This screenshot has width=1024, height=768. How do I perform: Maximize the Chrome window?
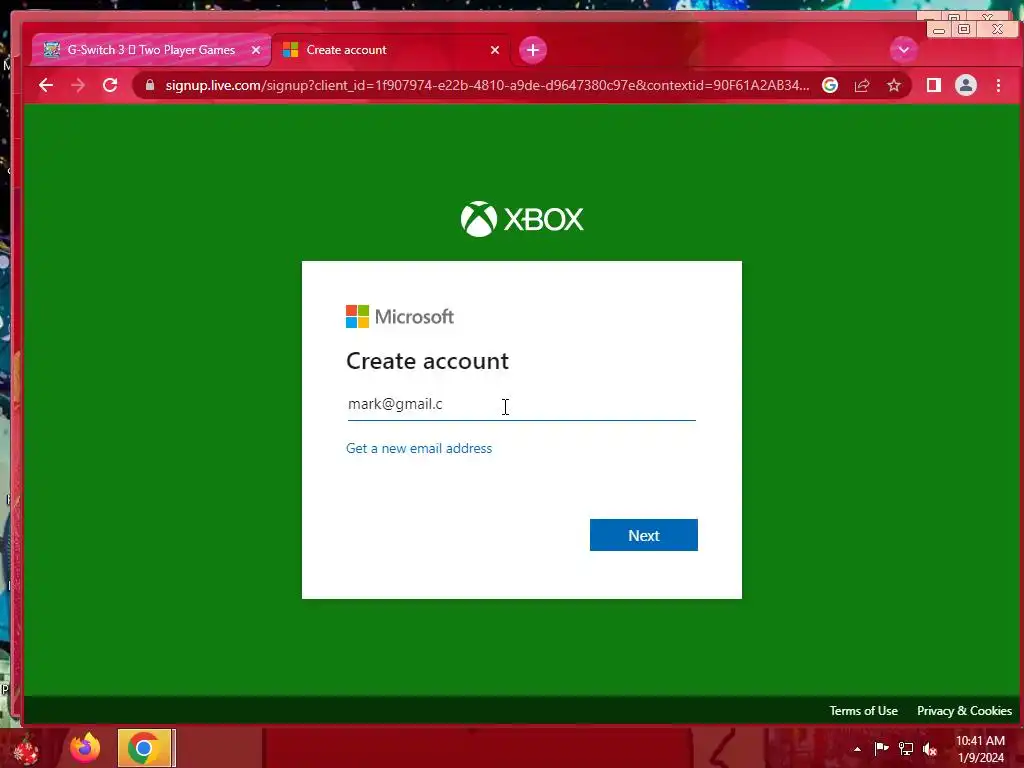[x=964, y=29]
